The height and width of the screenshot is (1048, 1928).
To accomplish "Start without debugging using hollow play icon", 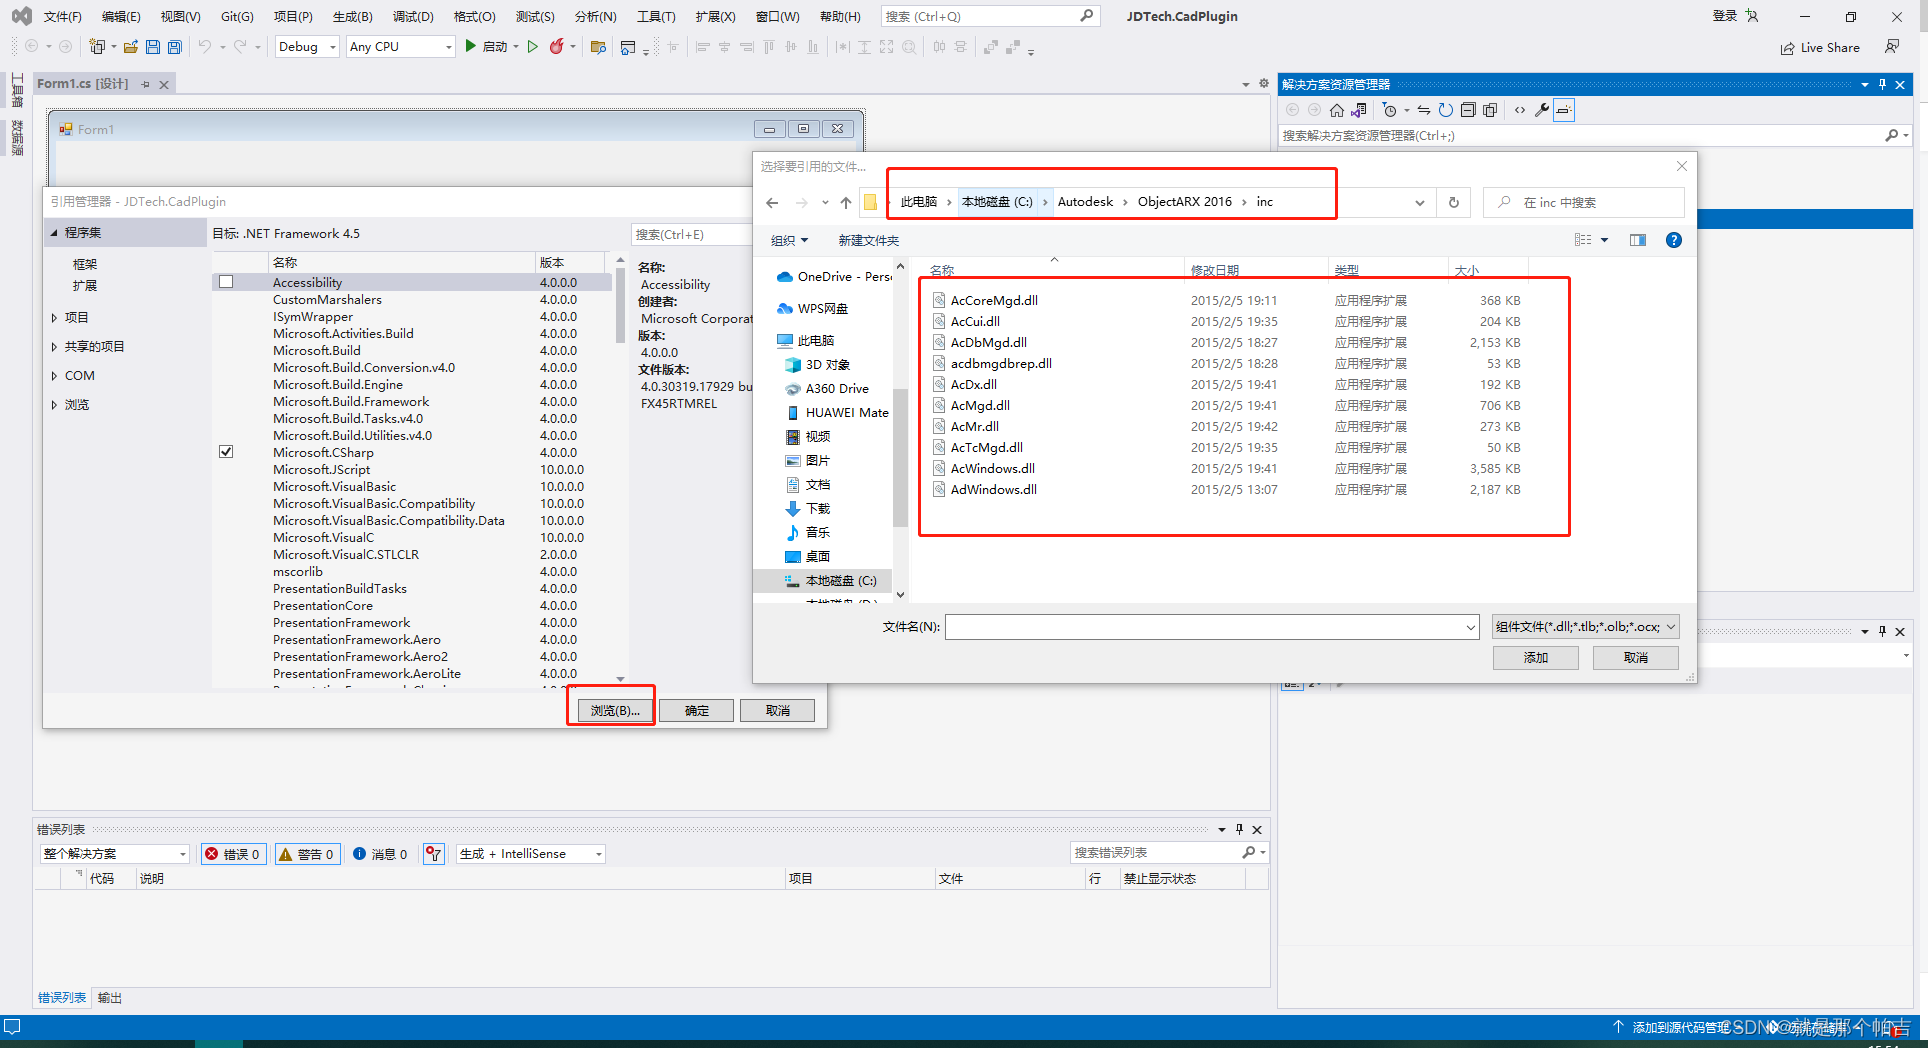I will (533, 47).
